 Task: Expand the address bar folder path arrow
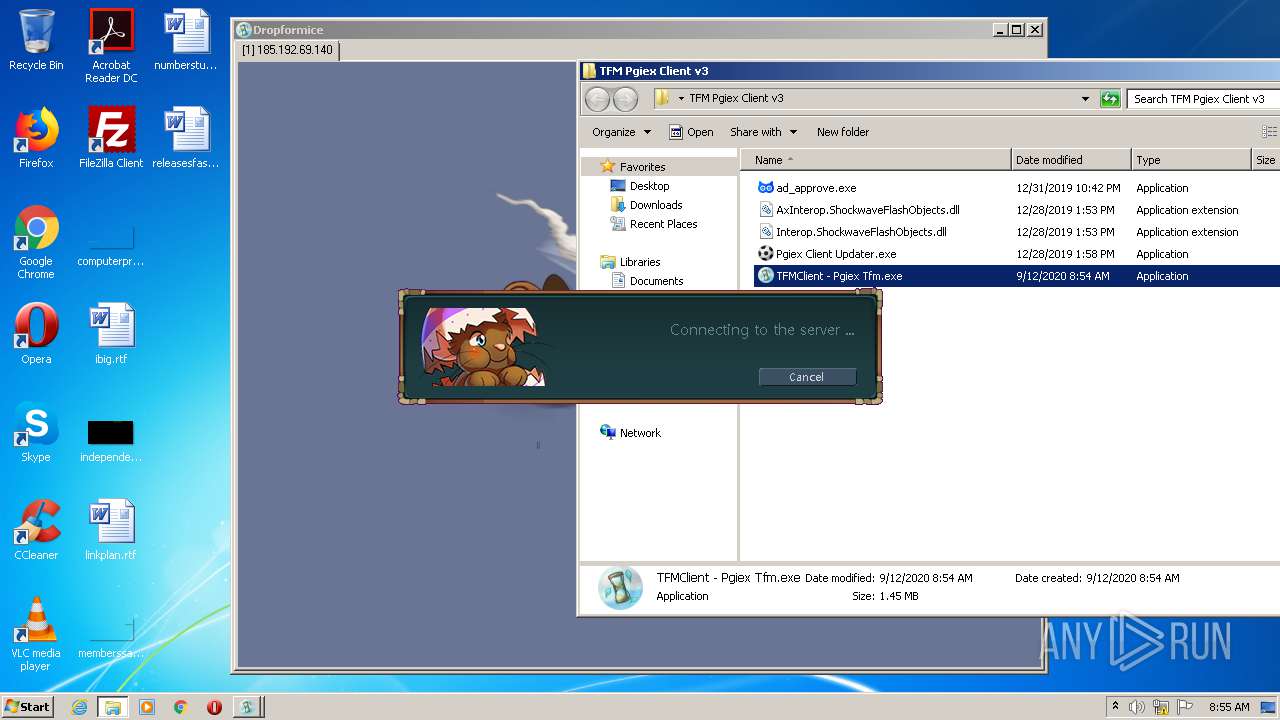coord(681,99)
